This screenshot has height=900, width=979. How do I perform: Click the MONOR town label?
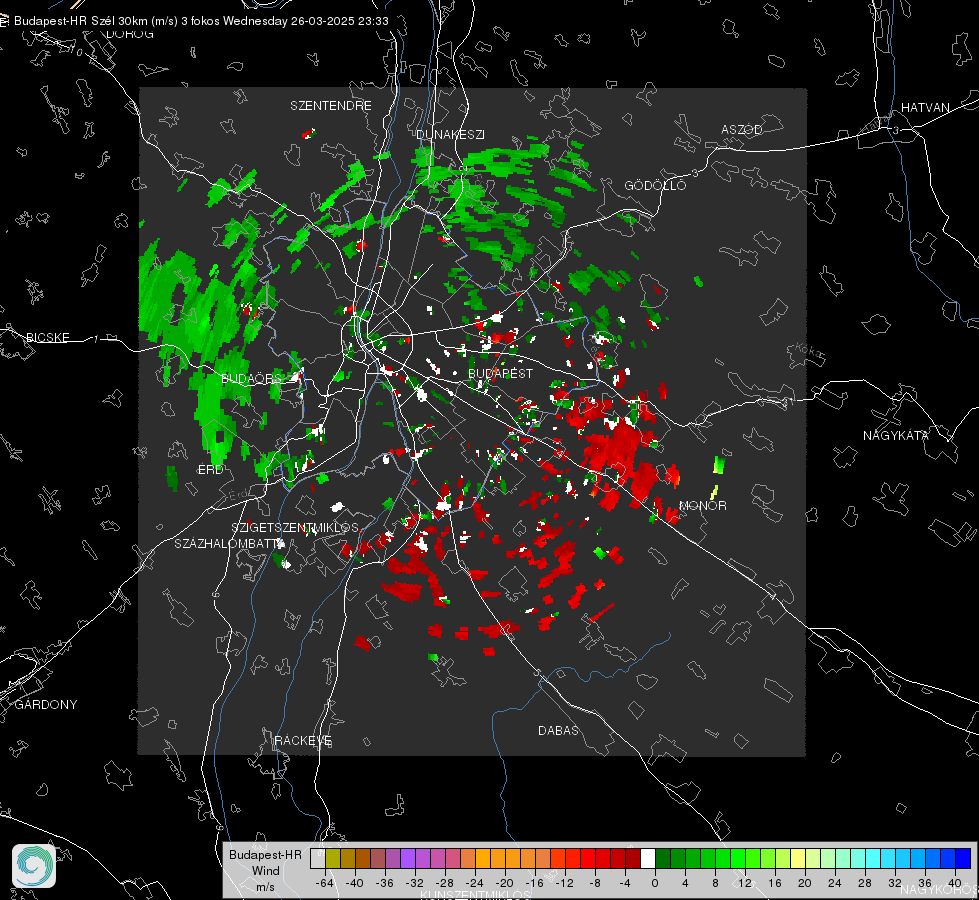tap(703, 506)
